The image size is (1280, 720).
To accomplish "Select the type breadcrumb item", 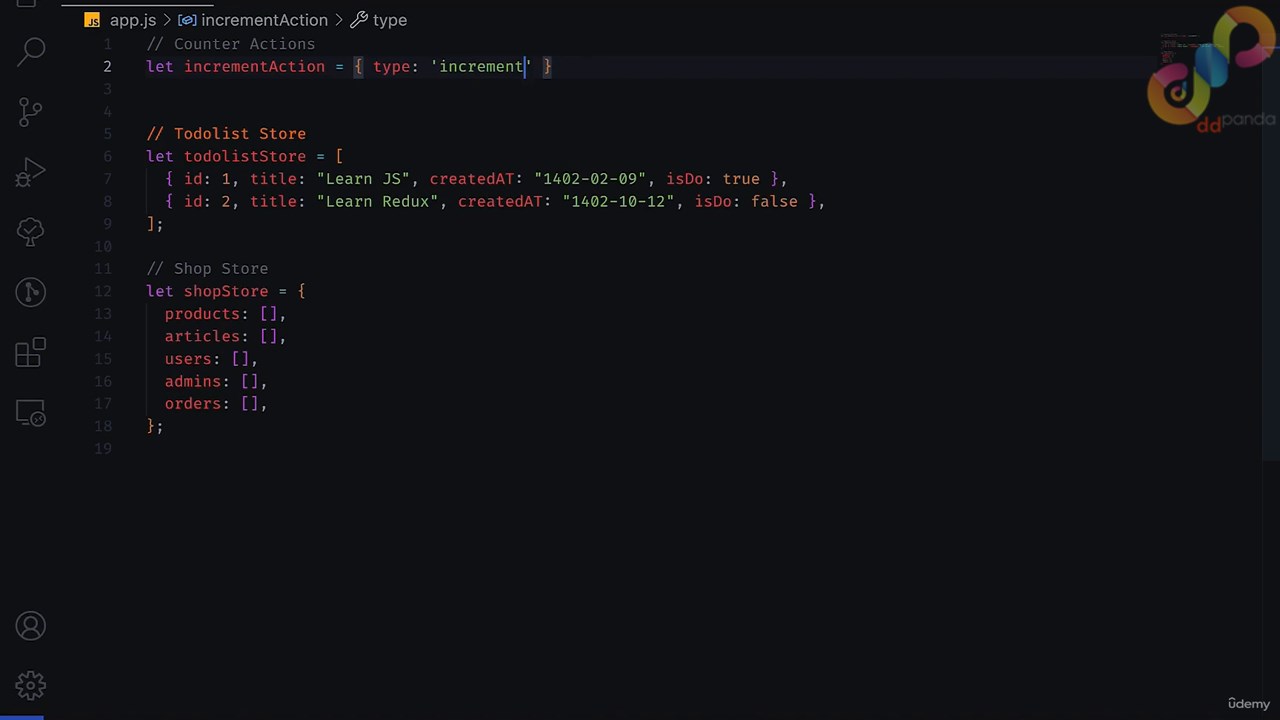I will 390,20.
